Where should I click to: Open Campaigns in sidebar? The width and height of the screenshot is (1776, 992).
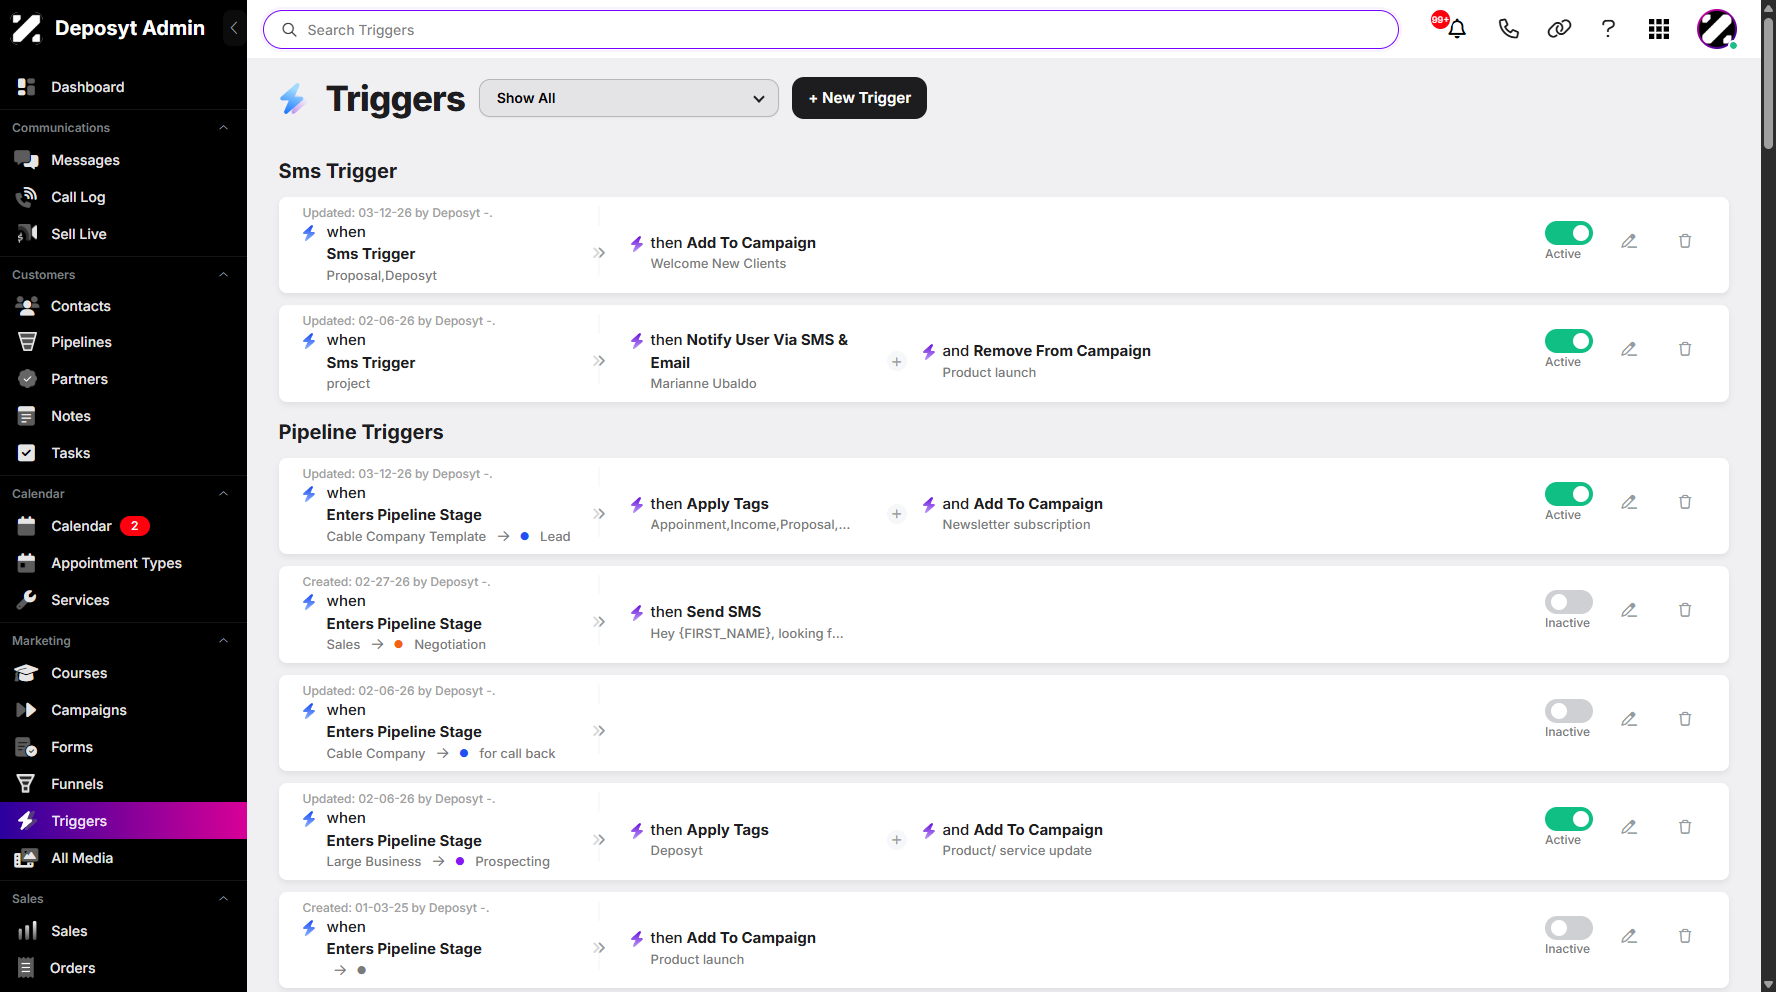pos(123,710)
